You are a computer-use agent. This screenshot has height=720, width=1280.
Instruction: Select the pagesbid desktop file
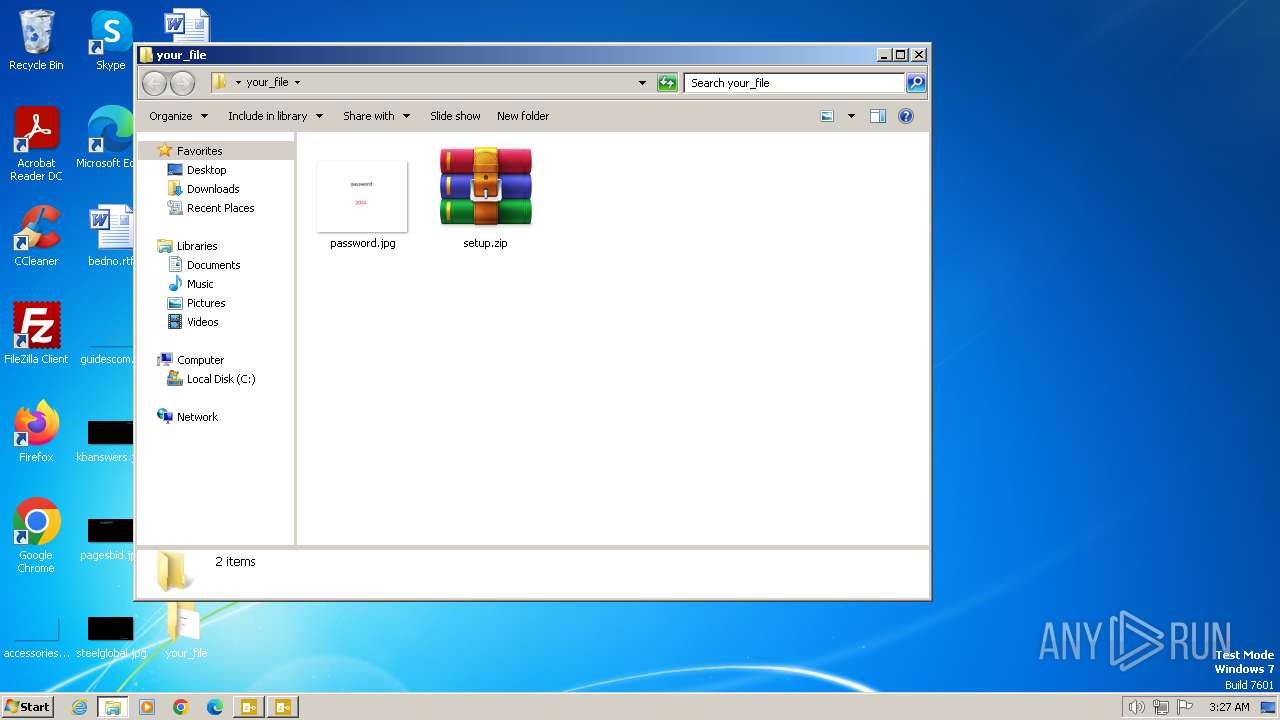[108, 539]
